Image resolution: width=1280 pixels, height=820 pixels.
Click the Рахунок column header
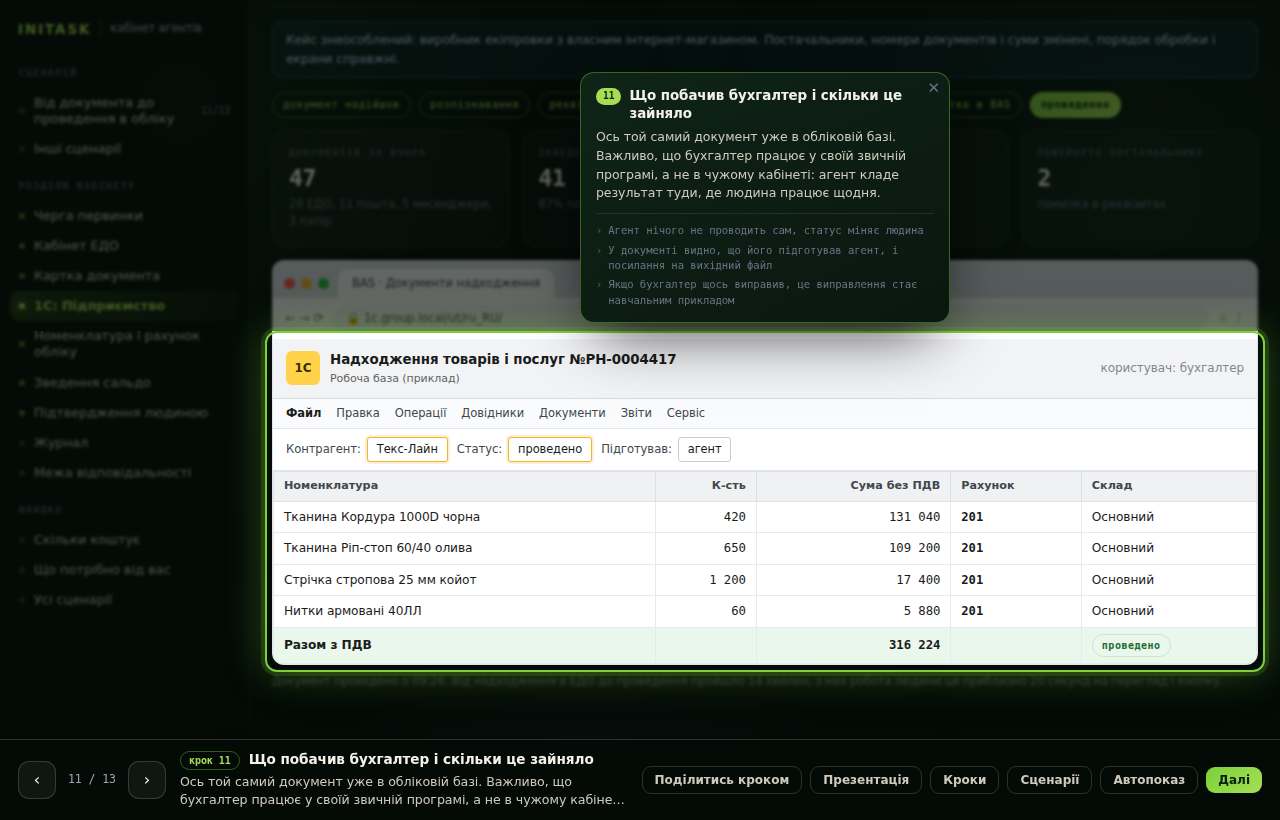[x=1016, y=486]
